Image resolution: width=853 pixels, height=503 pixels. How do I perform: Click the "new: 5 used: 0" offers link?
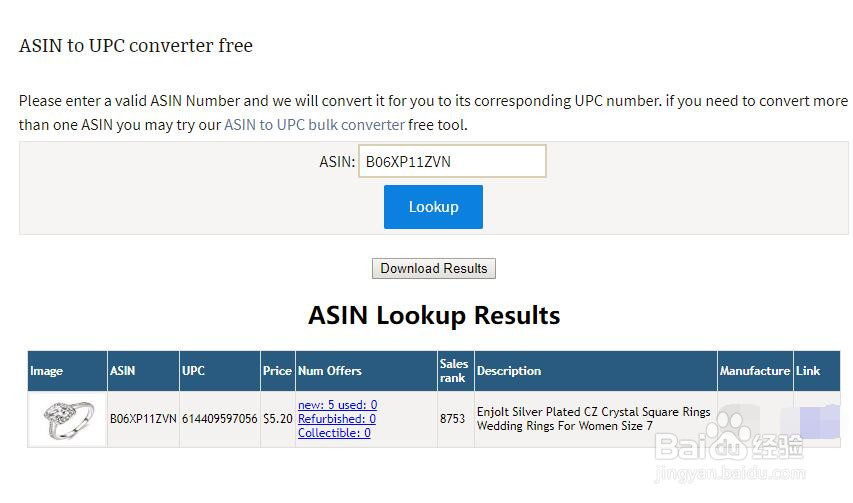pos(337,405)
